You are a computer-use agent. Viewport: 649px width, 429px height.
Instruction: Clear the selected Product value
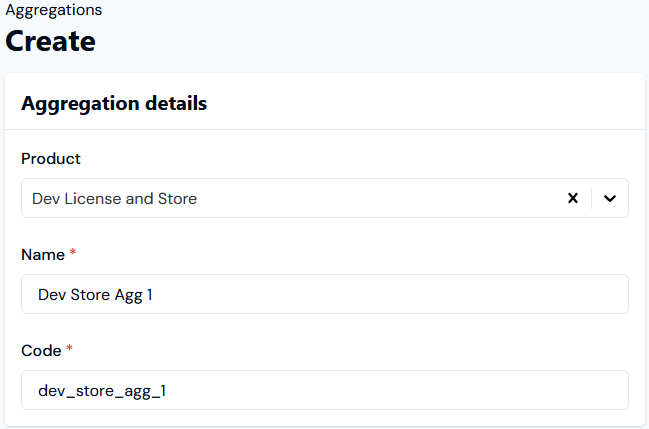pos(573,198)
